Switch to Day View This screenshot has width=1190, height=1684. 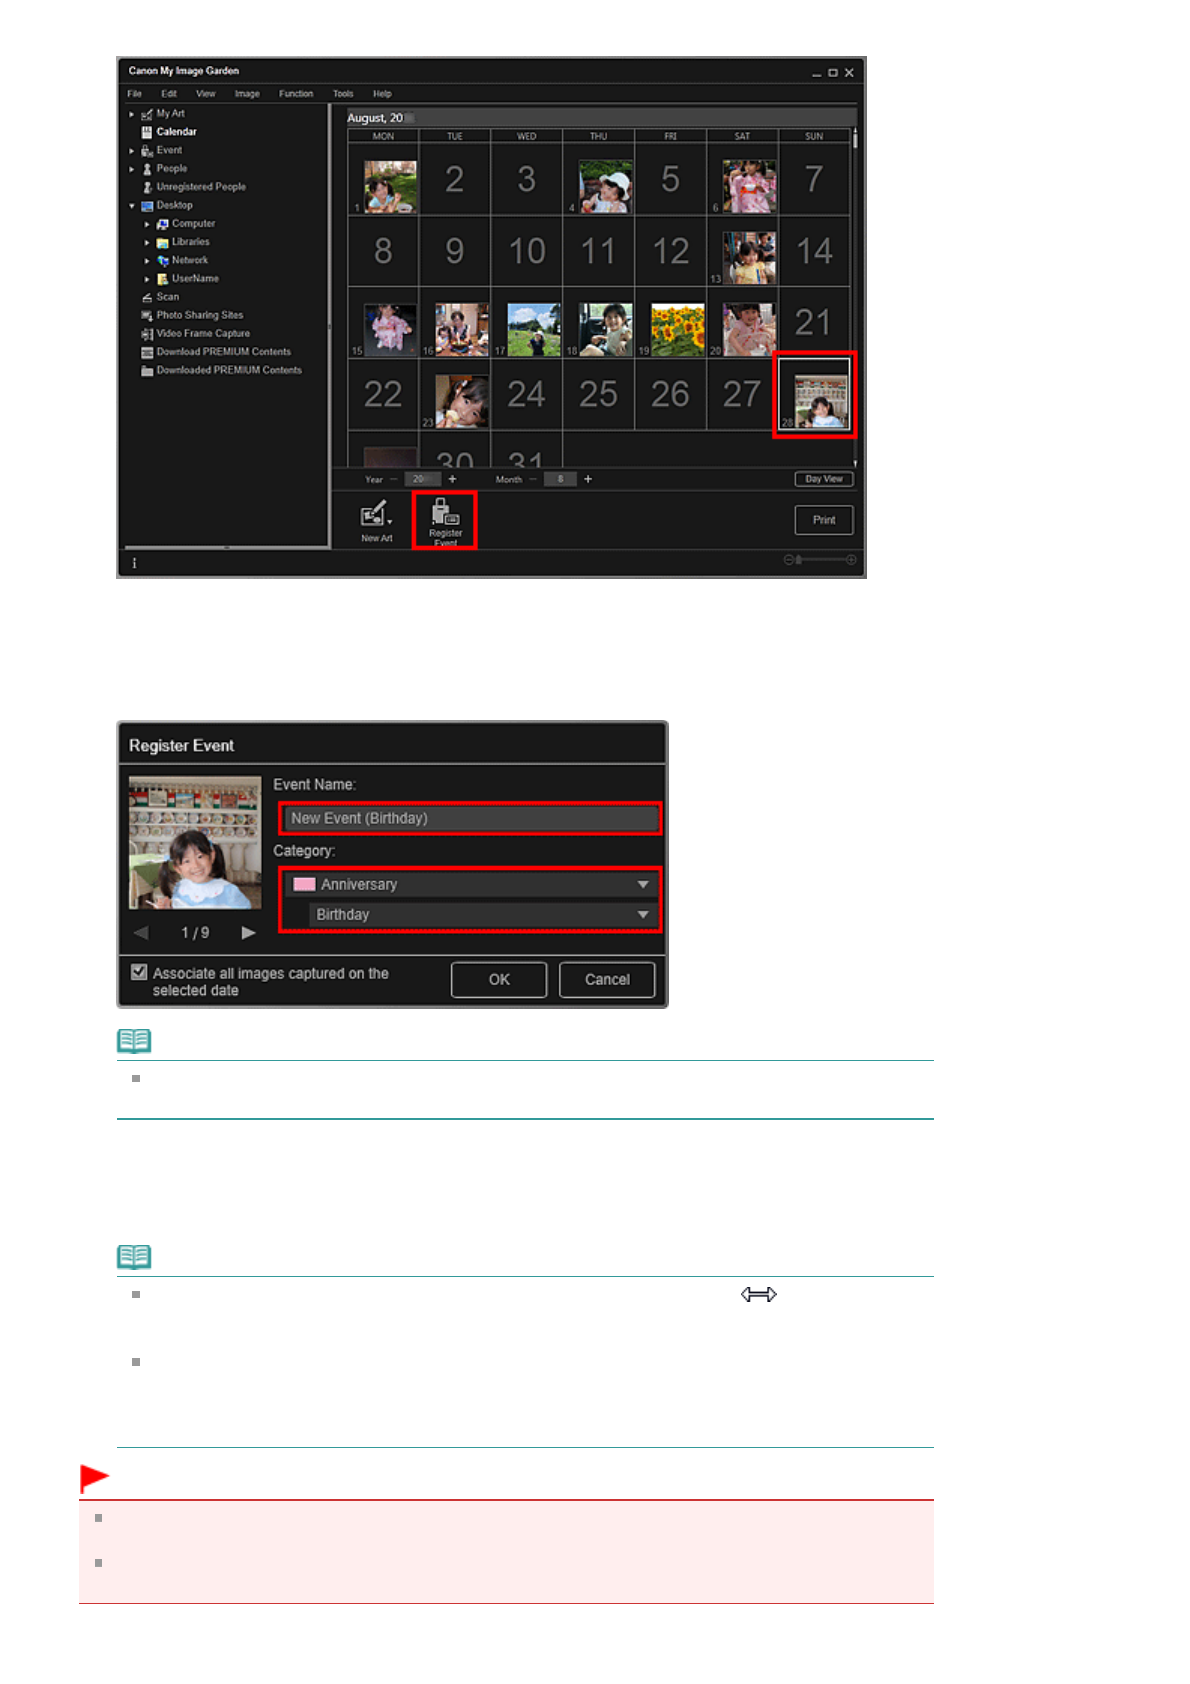pyautogui.click(x=823, y=479)
